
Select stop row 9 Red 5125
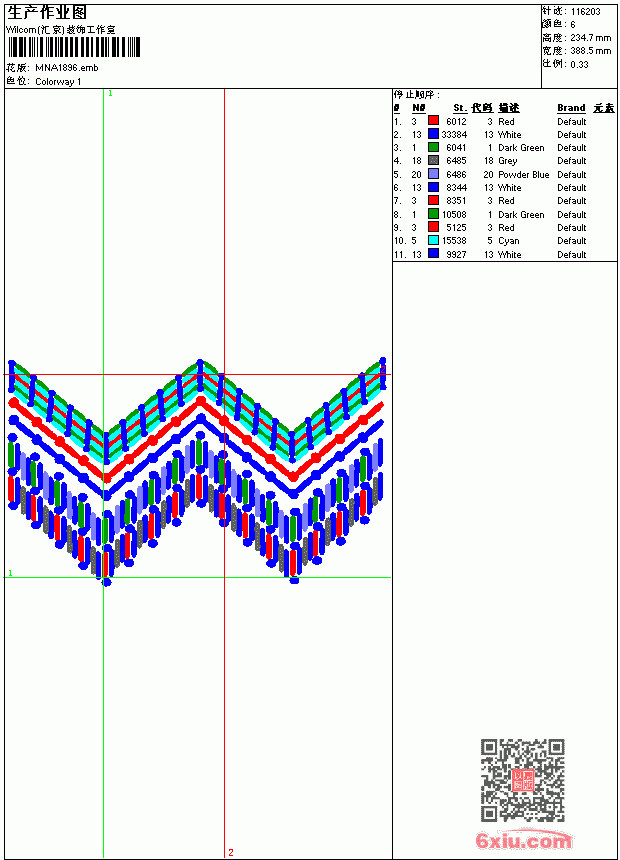[505, 227]
